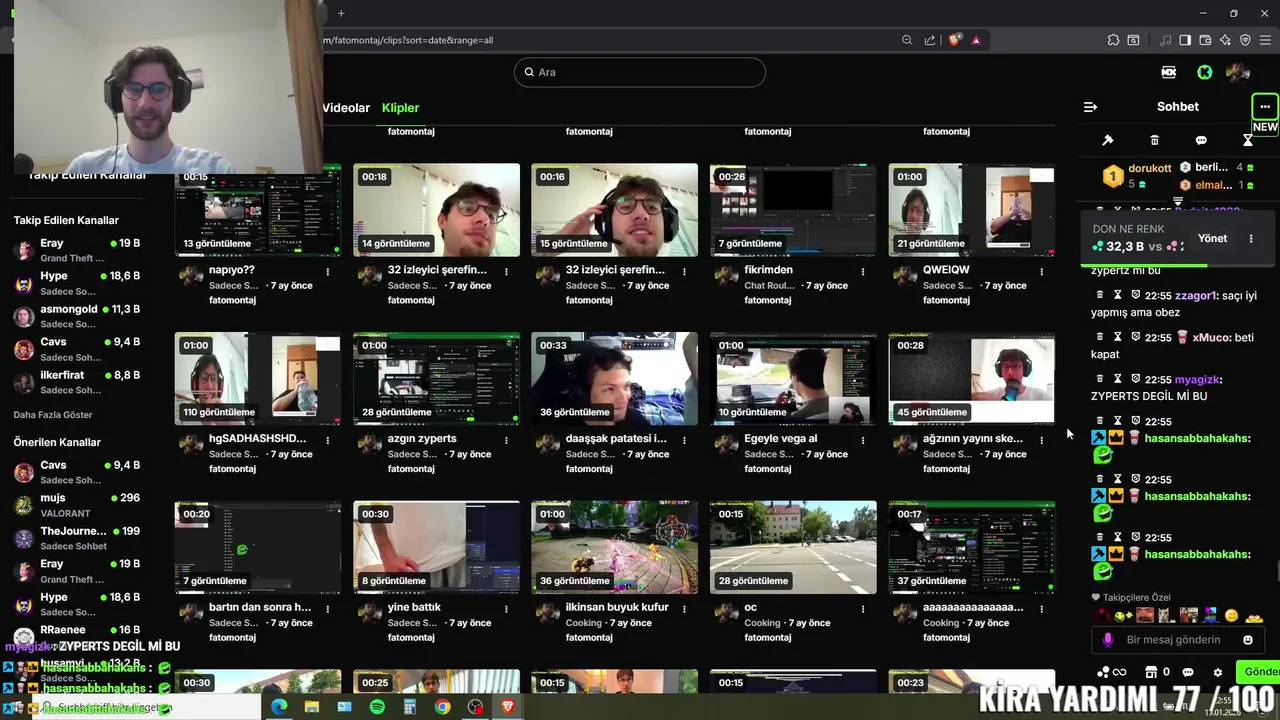Click the share icon in address bar

point(930,40)
